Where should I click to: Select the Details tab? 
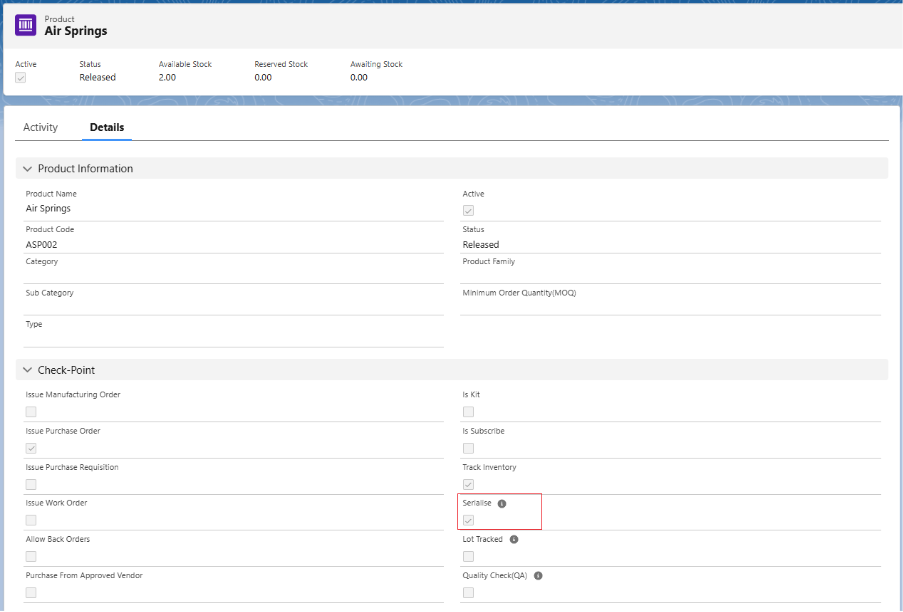[x=107, y=128]
